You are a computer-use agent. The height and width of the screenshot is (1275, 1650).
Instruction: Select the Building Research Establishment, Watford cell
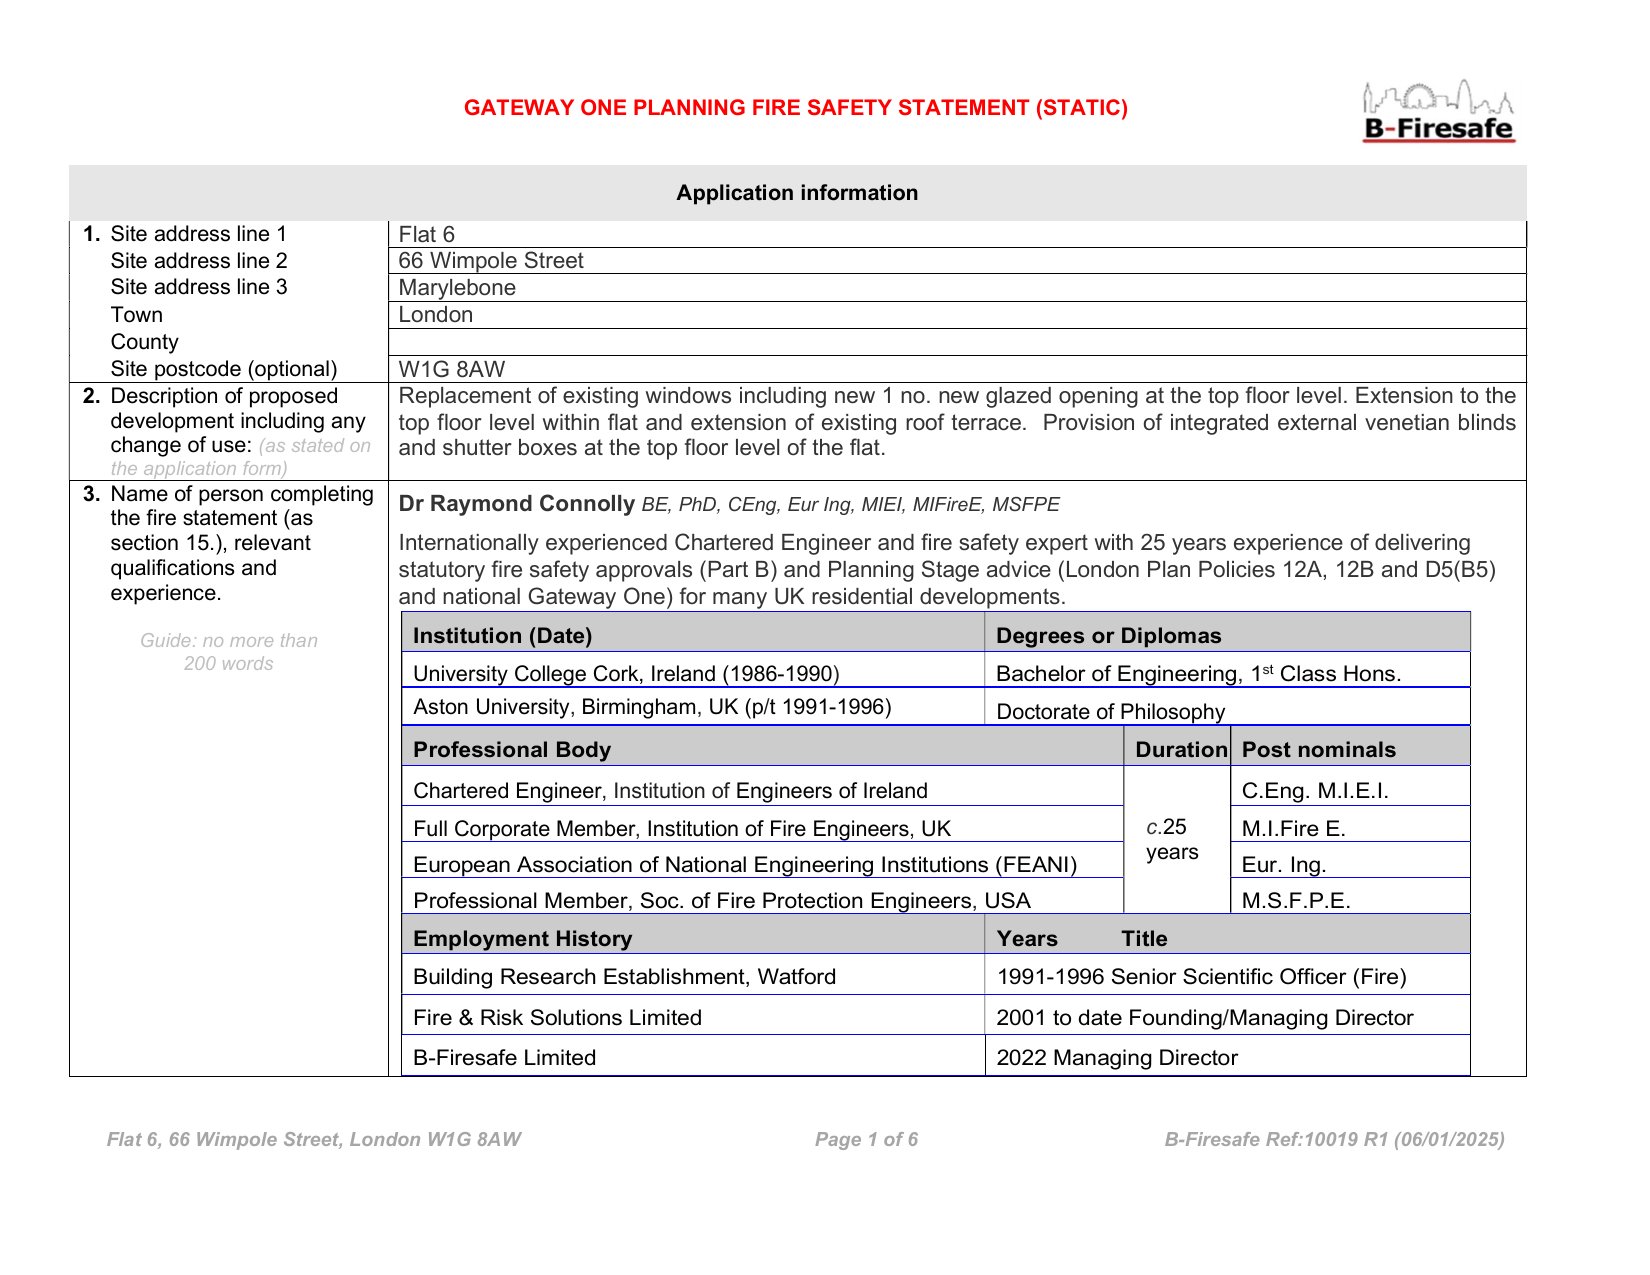pyautogui.click(x=624, y=977)
